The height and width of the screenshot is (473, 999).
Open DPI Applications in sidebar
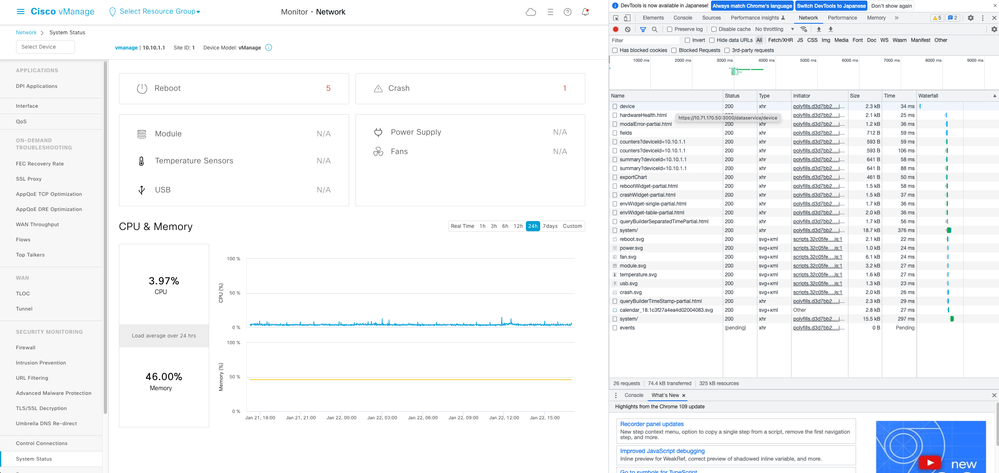[36, 86]
